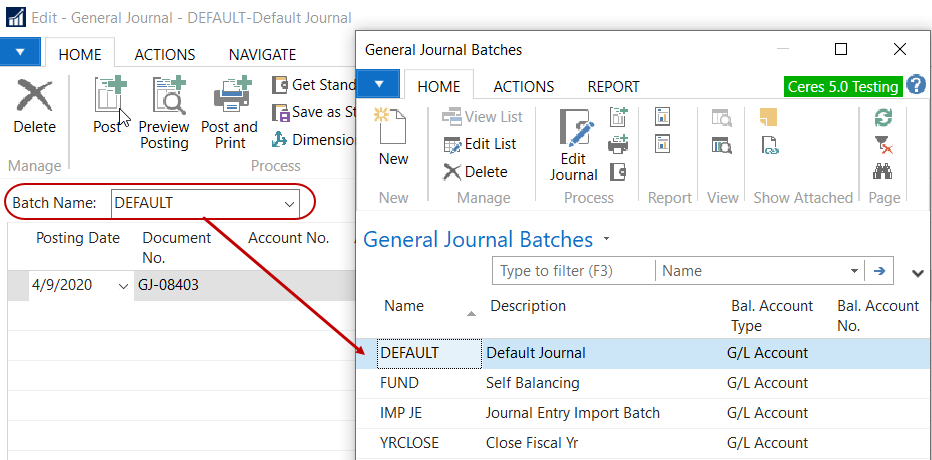This screenshot has height=460, width=932.
Task: Click the binoculars Find icon
Action: pos(882,172)
